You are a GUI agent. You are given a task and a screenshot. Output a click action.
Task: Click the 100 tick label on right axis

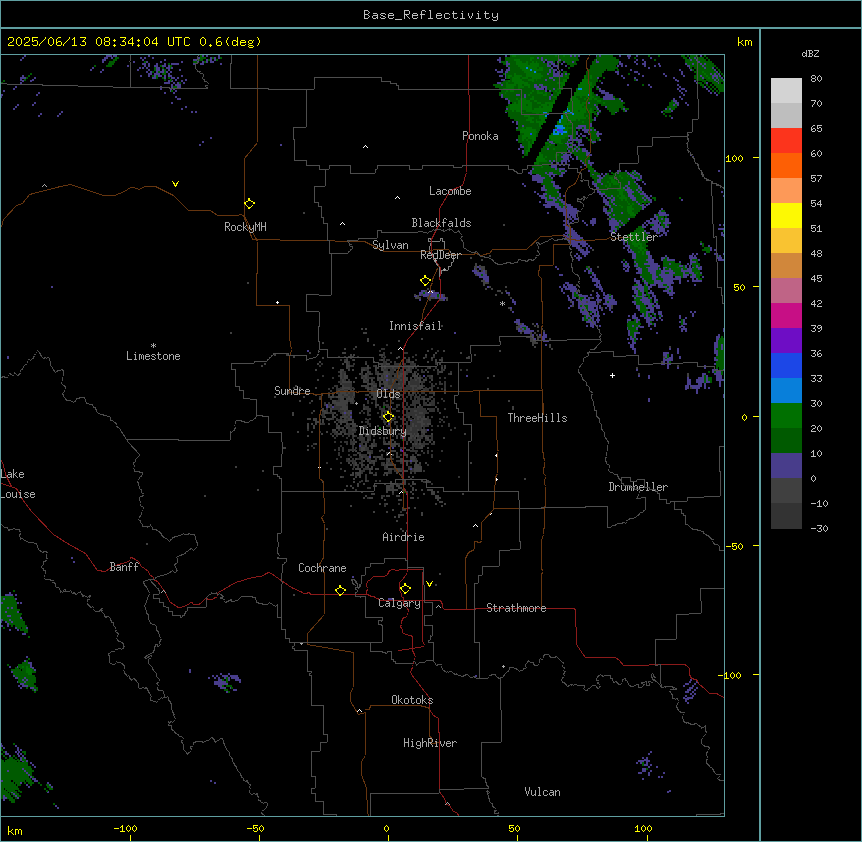pos(734,158)
